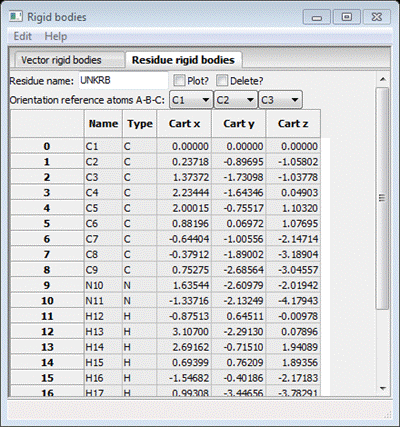Click the scroll up arrow
The height and width of the screenshot is (427, 400).
383,80
